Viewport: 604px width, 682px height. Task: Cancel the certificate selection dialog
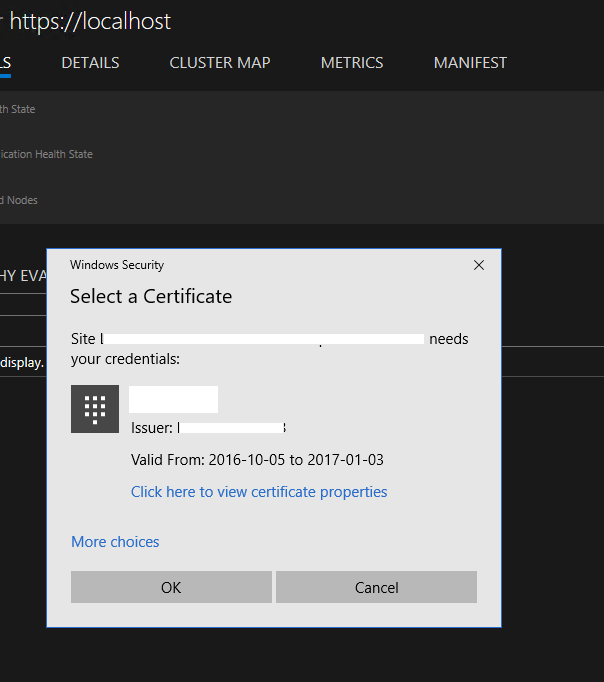377,587
